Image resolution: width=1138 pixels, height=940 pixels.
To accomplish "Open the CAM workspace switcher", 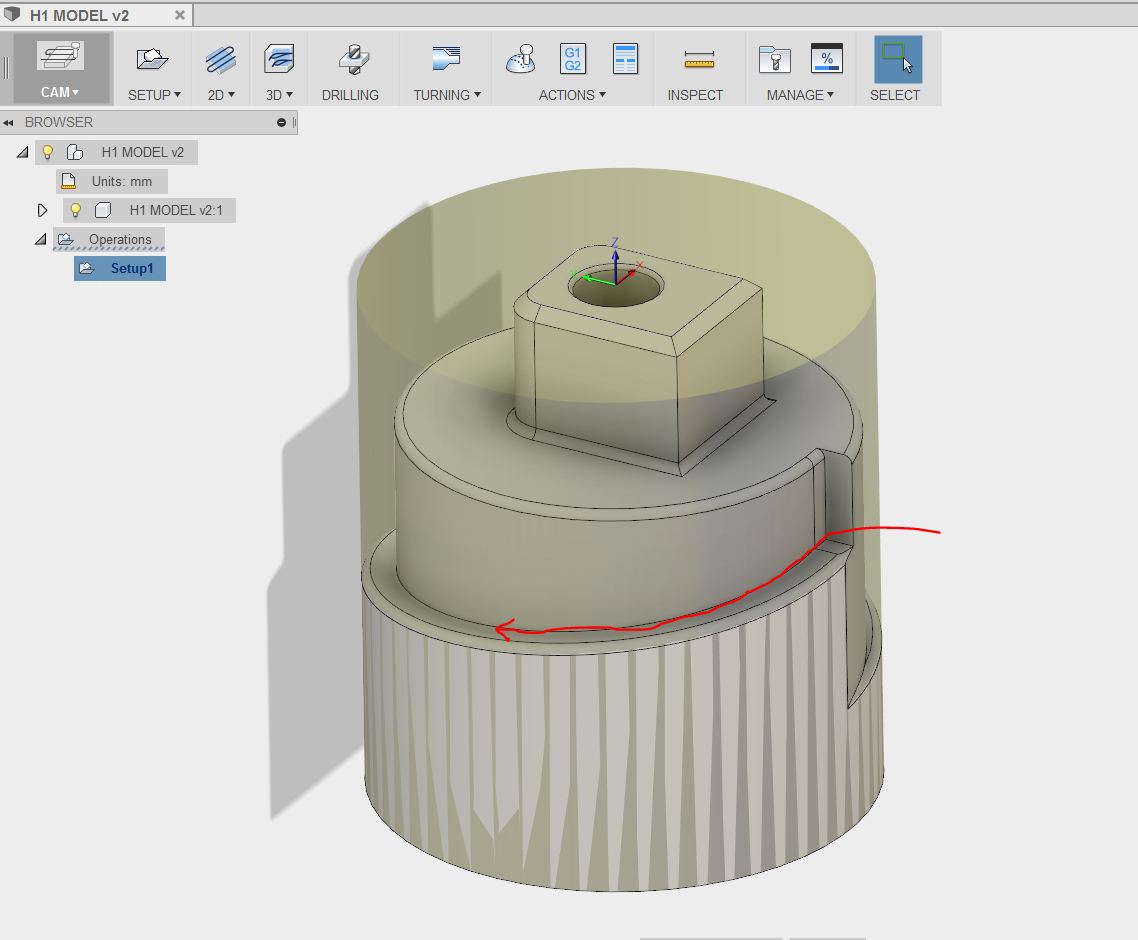I will click(x=61, y=92).
